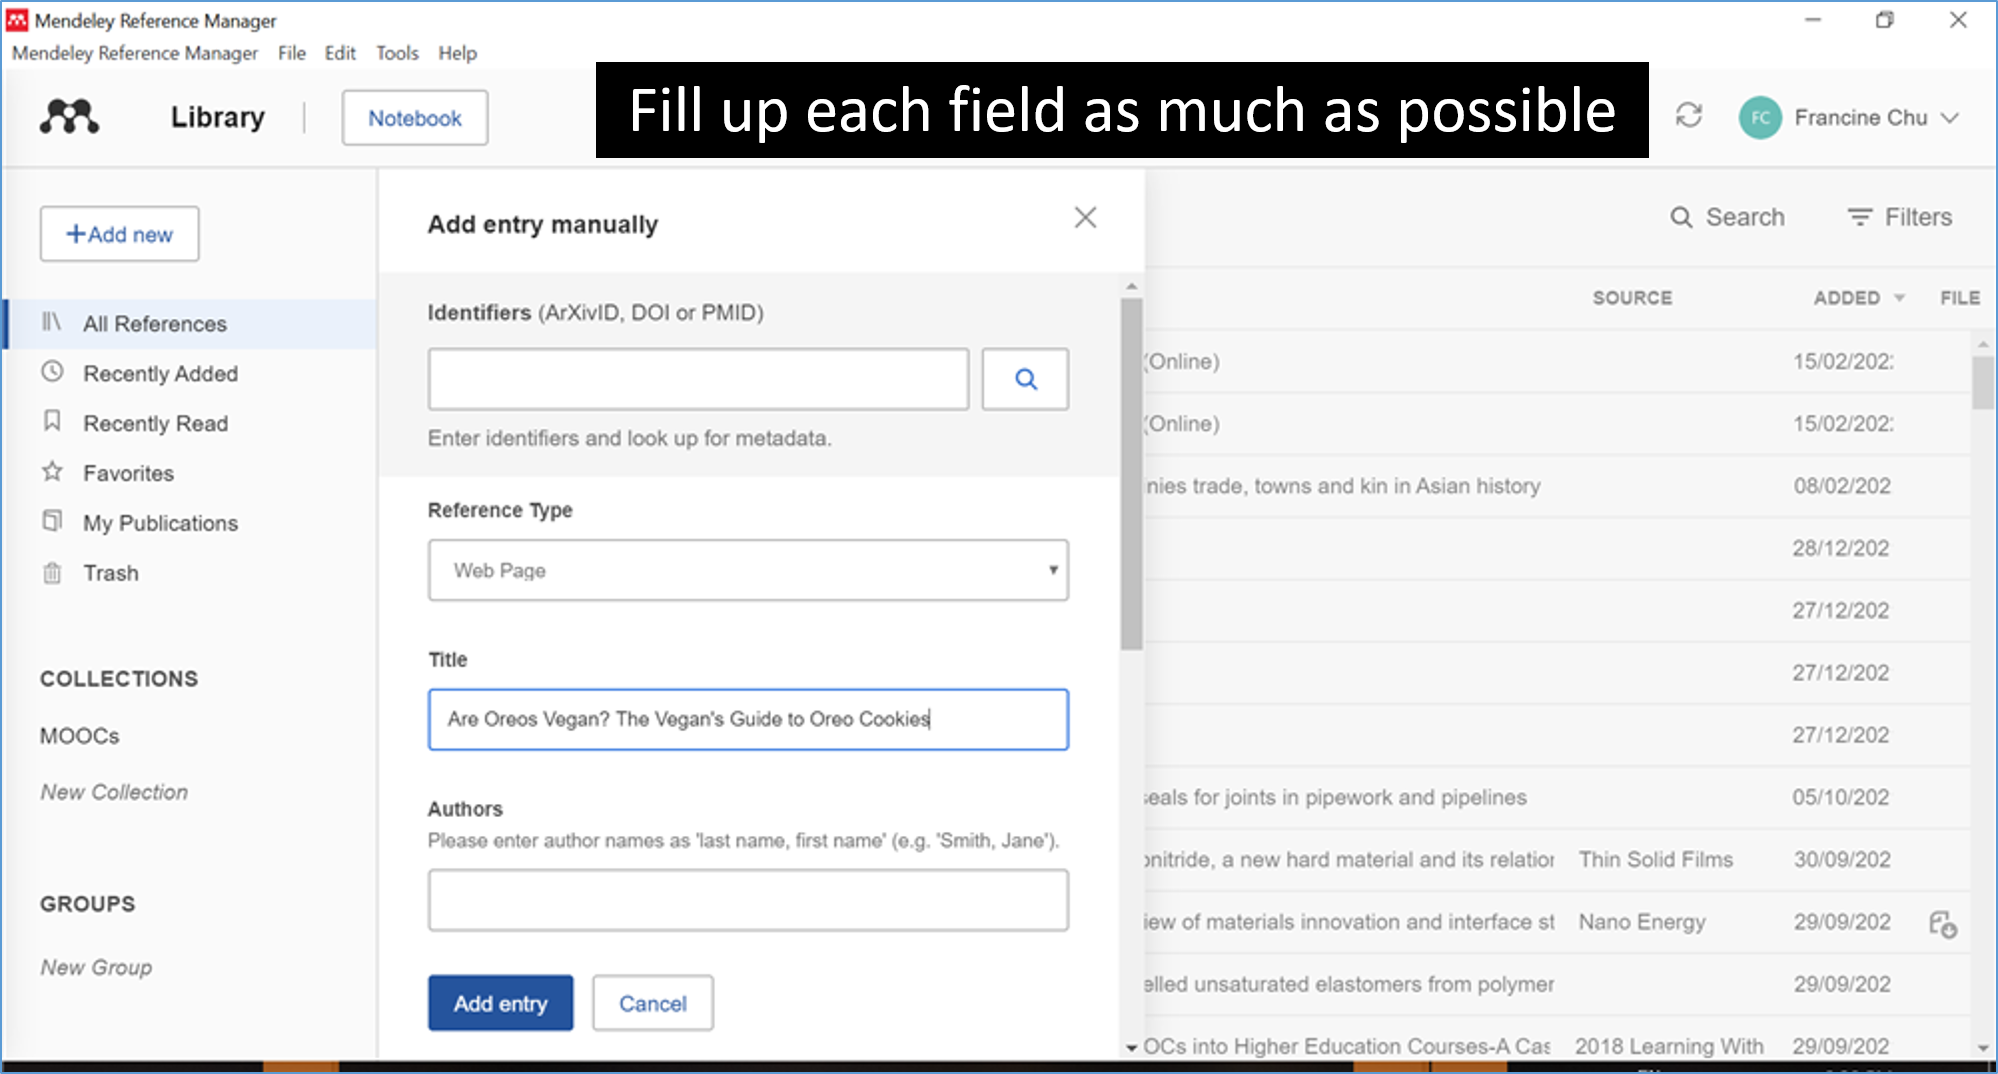Click the Trash bin icon
The width and height of the screenshot is (1998, 1074).
click(52, 573)
